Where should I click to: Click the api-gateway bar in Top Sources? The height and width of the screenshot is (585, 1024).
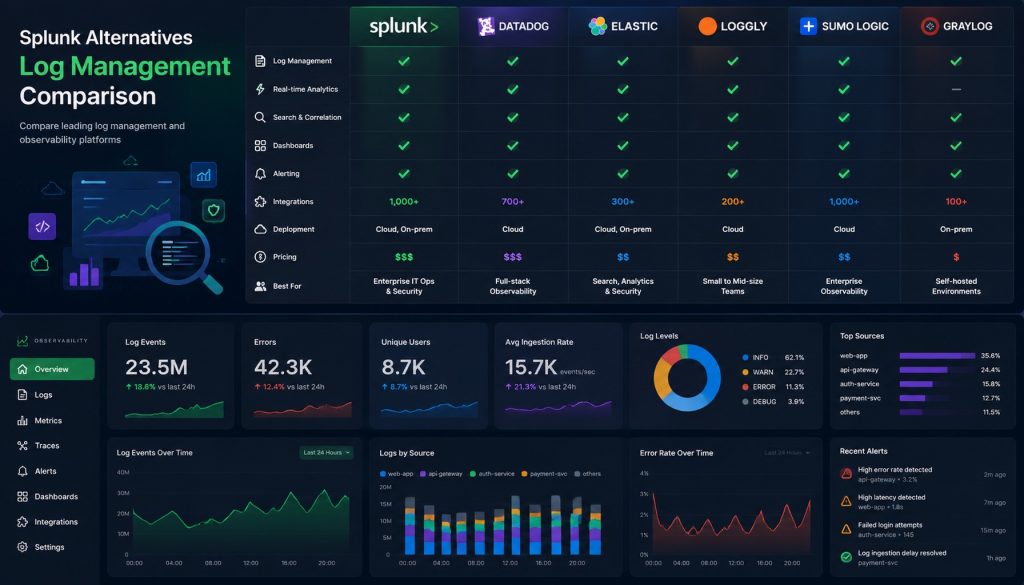coord(923,370)
